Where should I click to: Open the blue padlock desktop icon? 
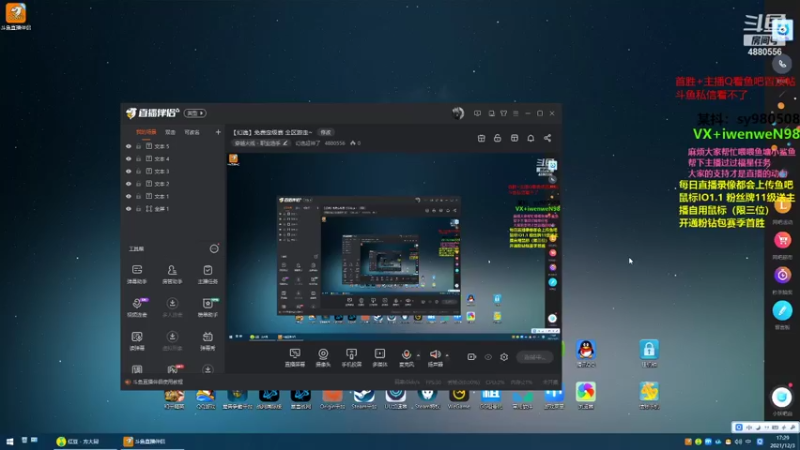(x=649, y=353)
